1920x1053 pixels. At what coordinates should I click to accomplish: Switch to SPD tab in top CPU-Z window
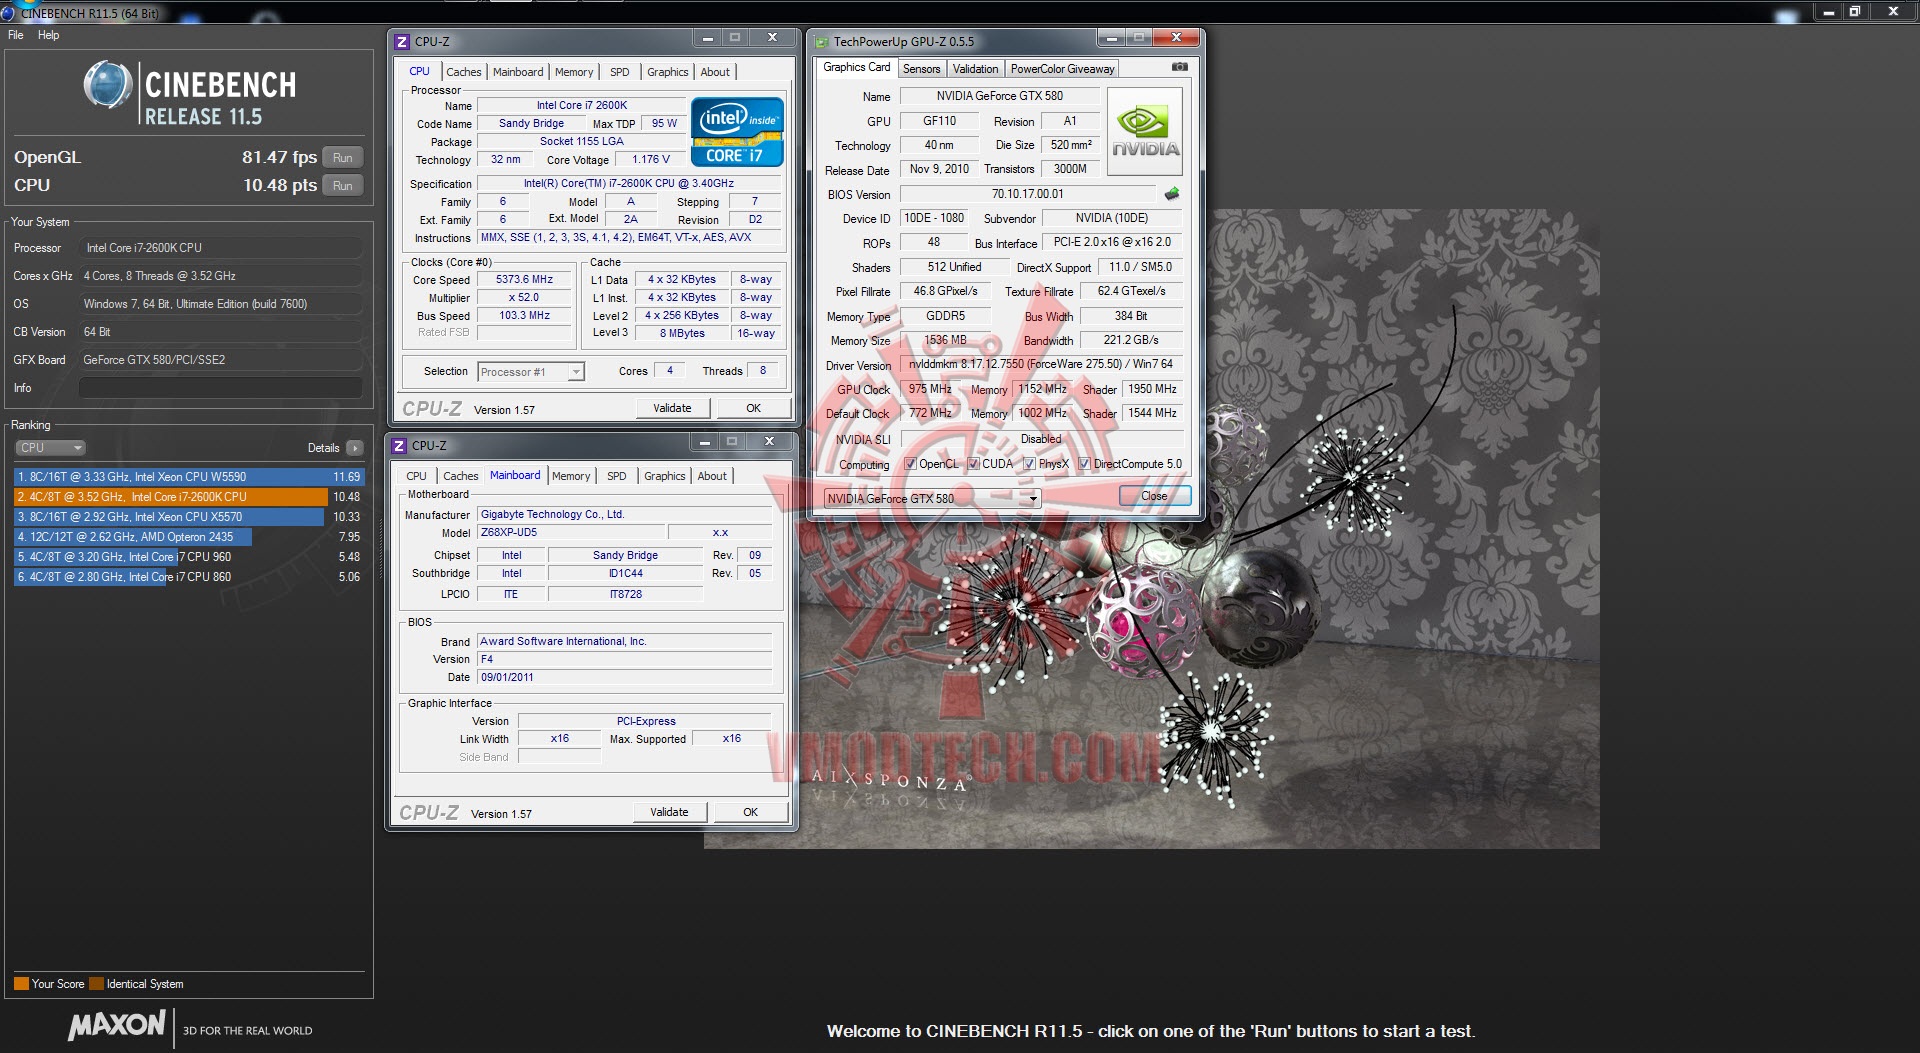[x=620, y=72]
